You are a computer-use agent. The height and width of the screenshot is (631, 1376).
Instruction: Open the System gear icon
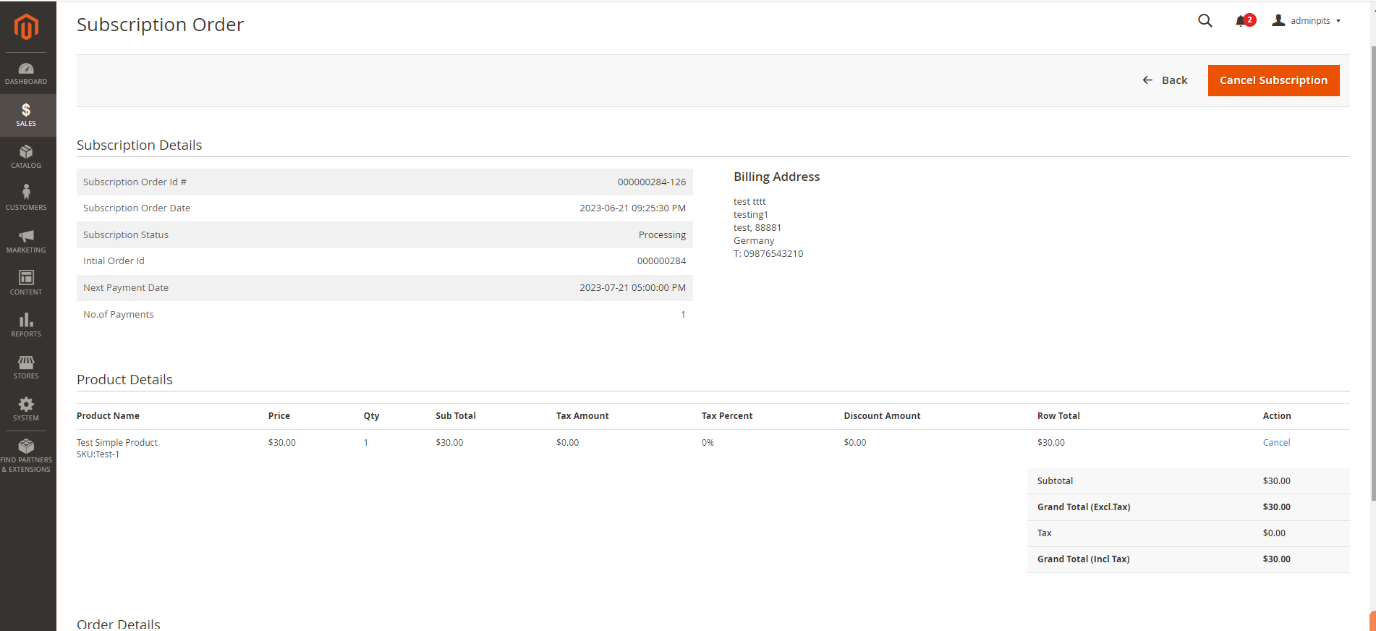coord(26,409)
